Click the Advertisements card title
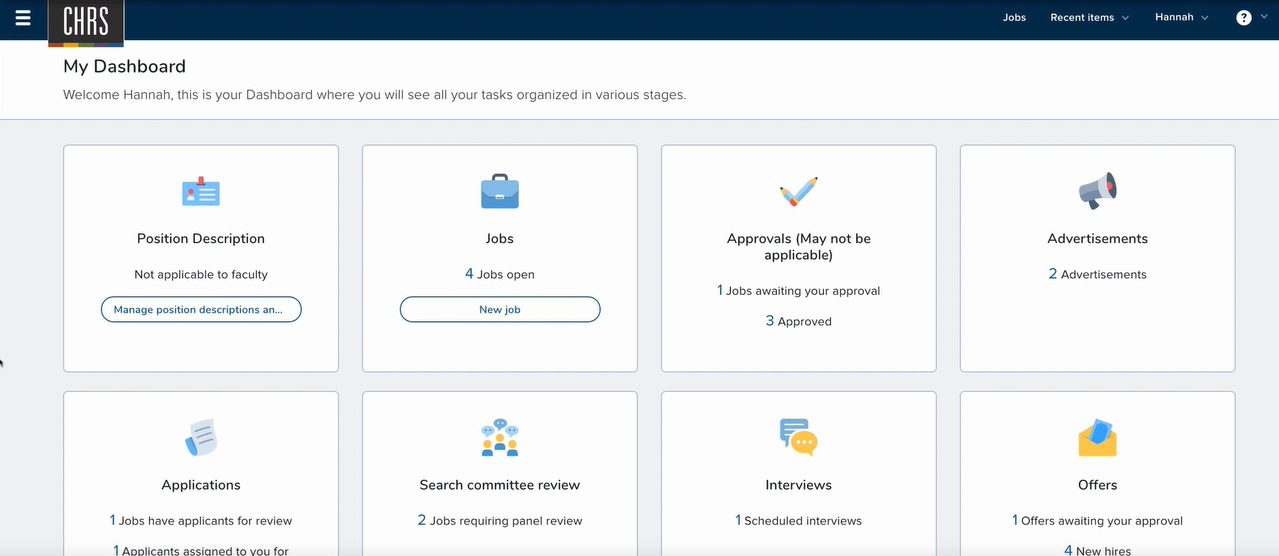The width and height of the screenshot is (1279, 556). (x=1097, y=239)
